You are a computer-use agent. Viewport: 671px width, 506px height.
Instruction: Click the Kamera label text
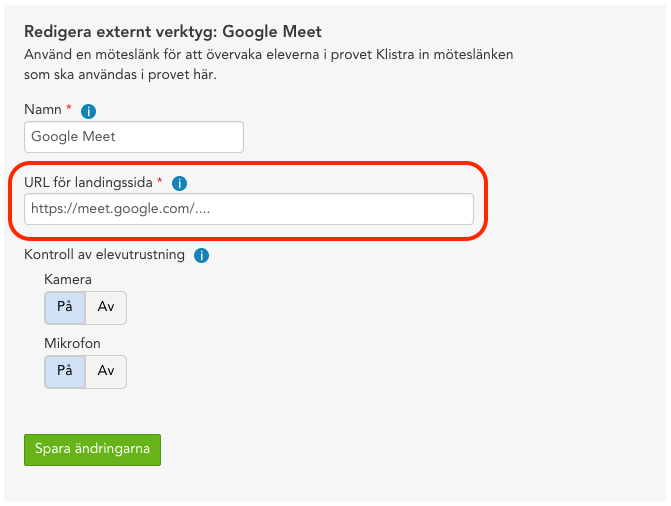[x=68, y=279]
